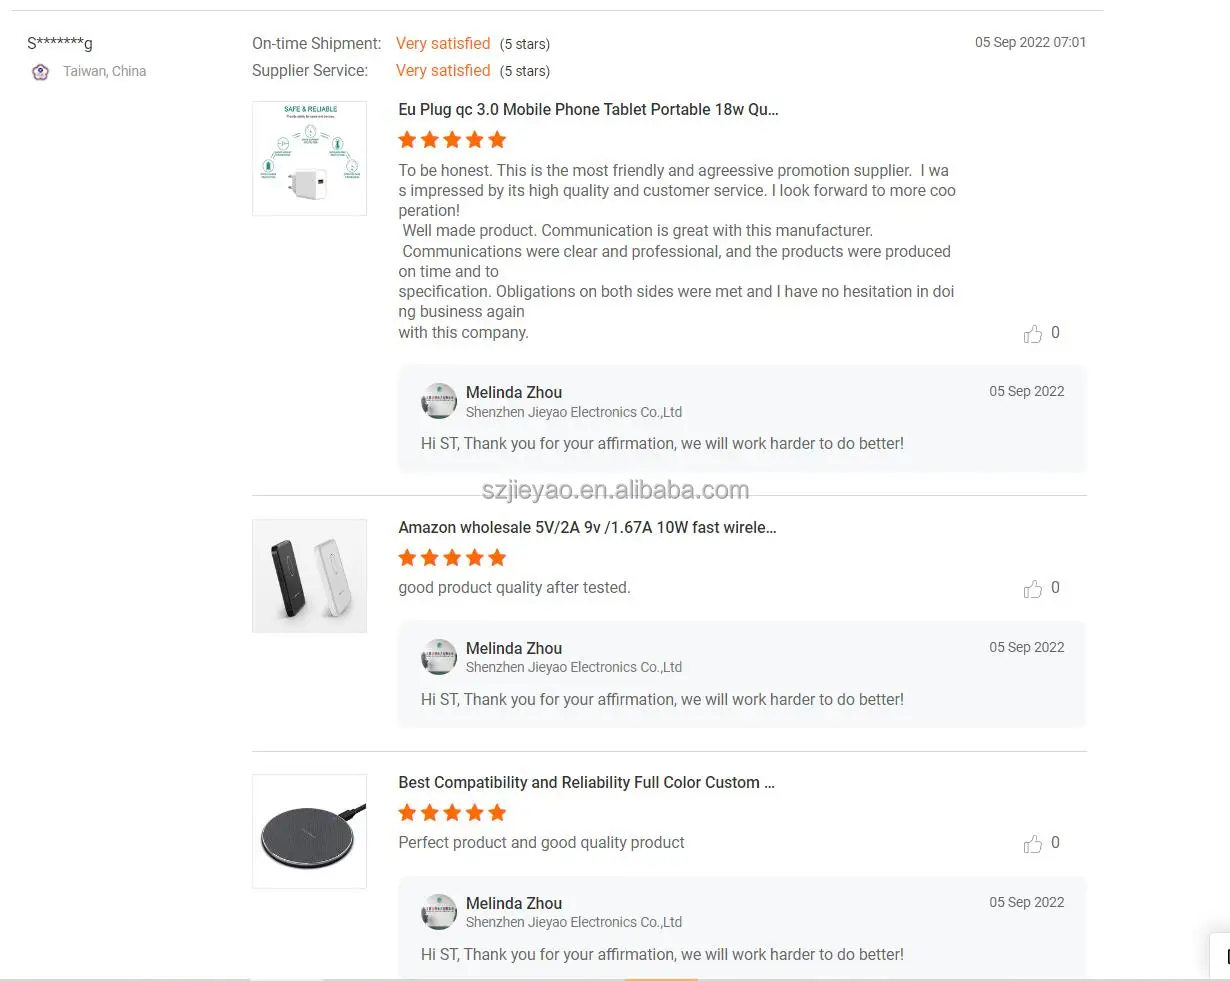Open the wireless power bank product image
The image size is (1230, 981).
pos(309,576)
